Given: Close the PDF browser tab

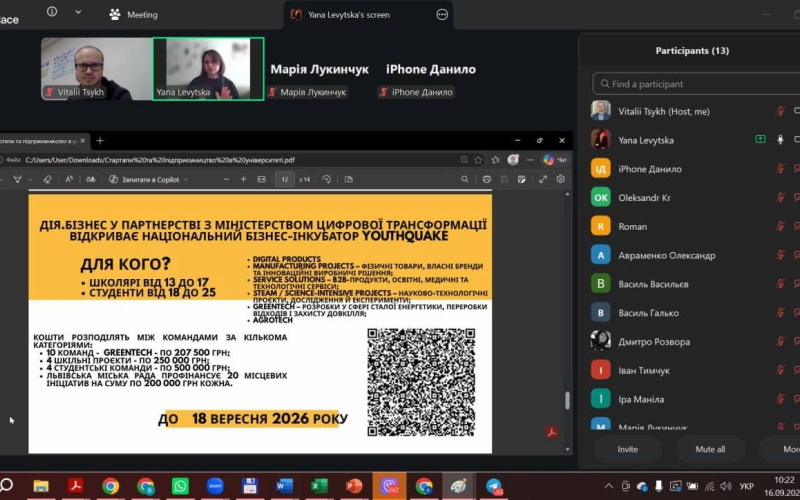Looking at the screenshot, I should click(x=83, y=140).
